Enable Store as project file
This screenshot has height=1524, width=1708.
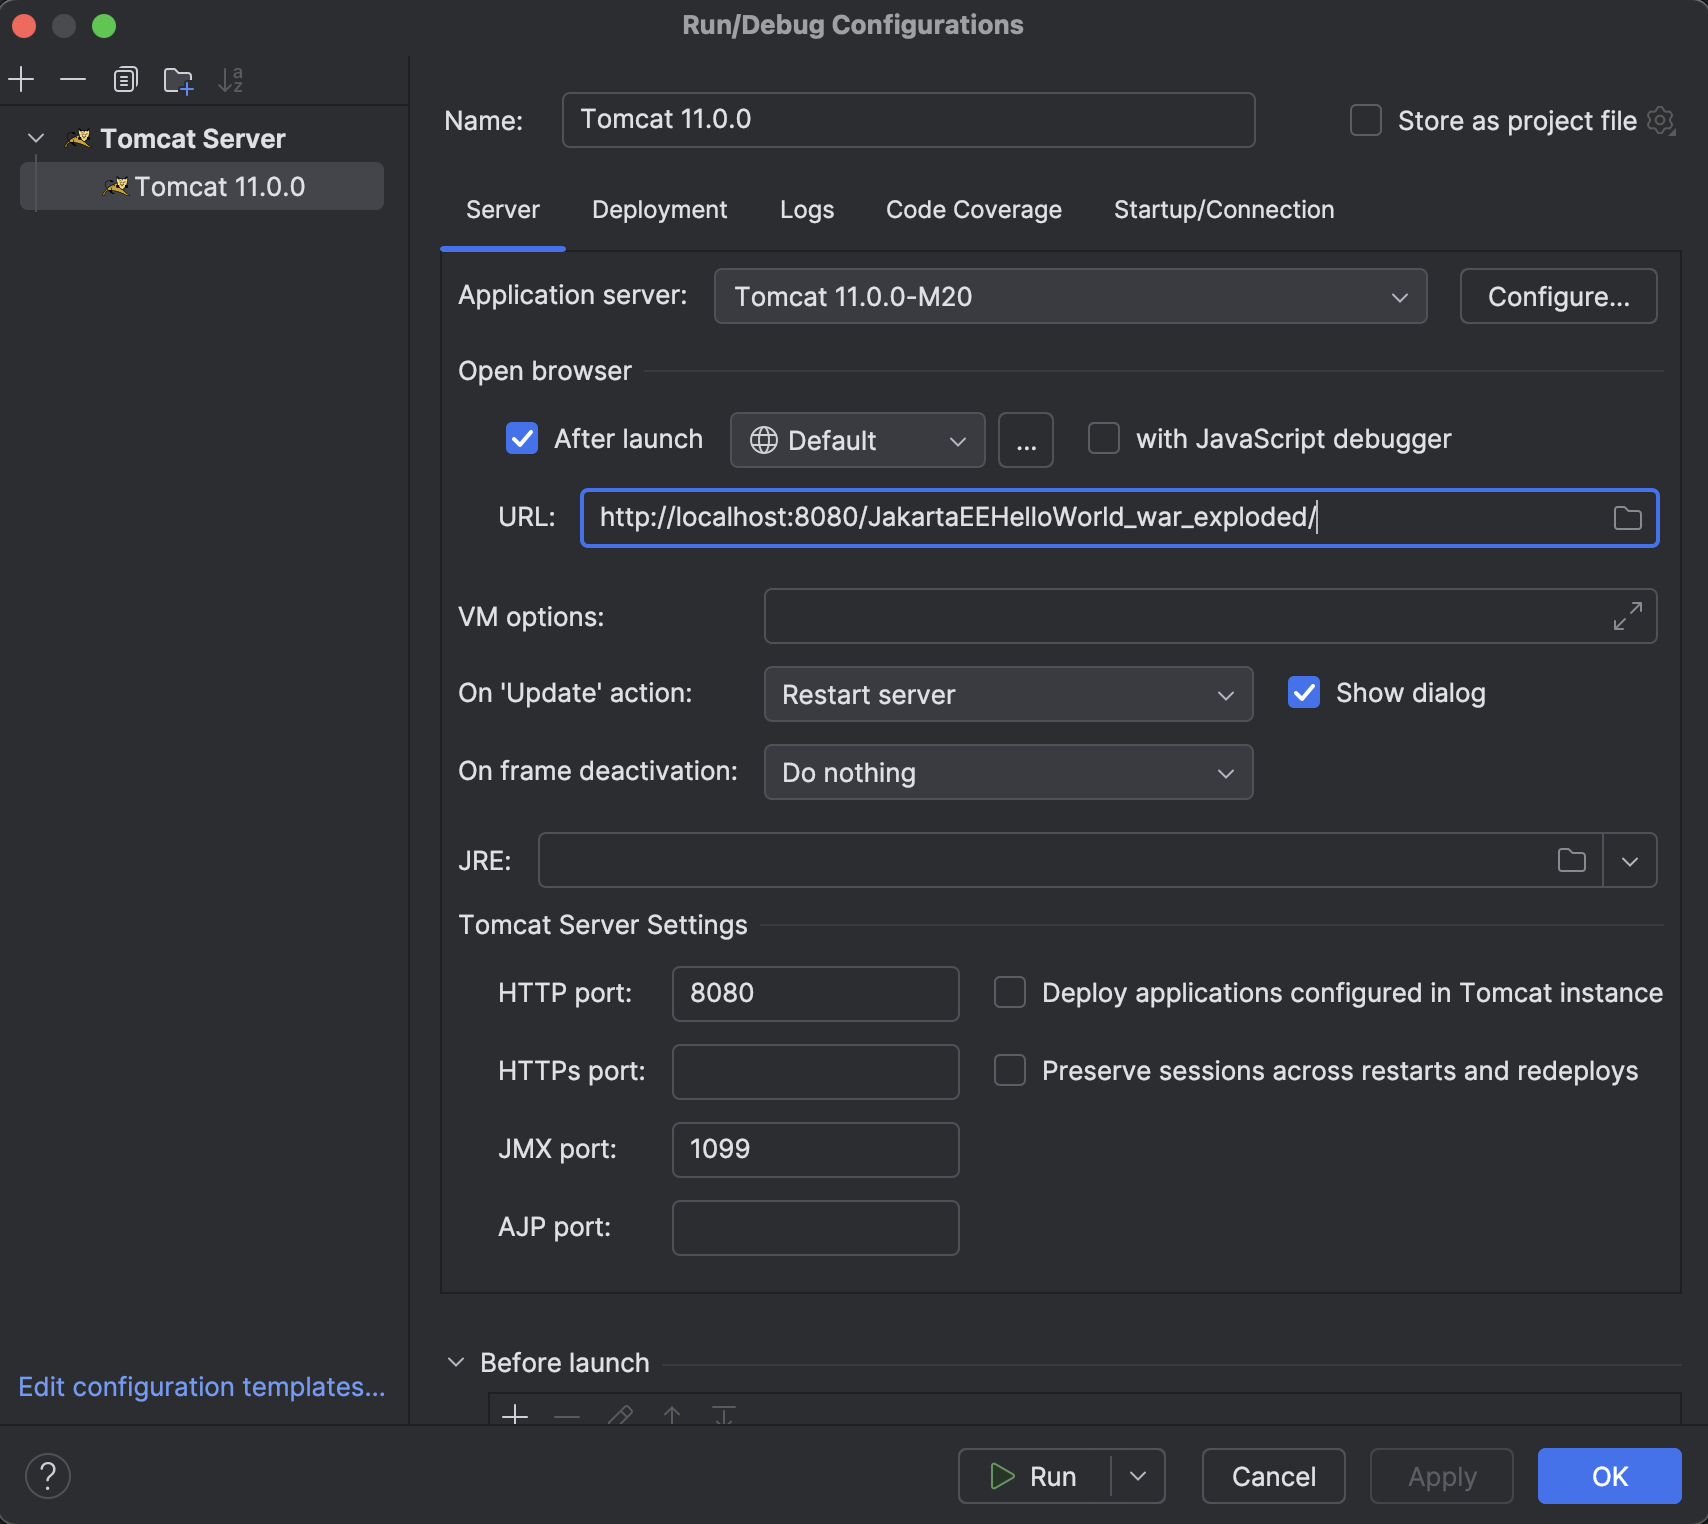click(x=1365, y=120)
